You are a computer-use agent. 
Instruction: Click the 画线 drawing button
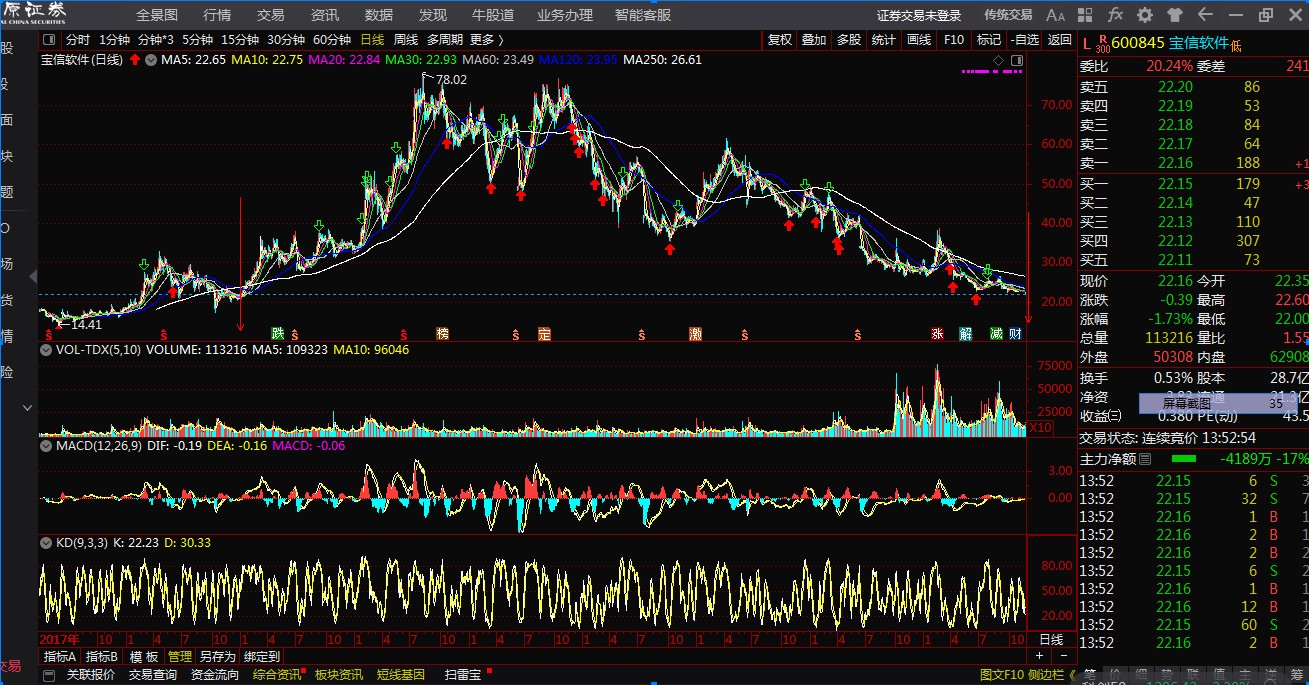[x=918, y=40]
